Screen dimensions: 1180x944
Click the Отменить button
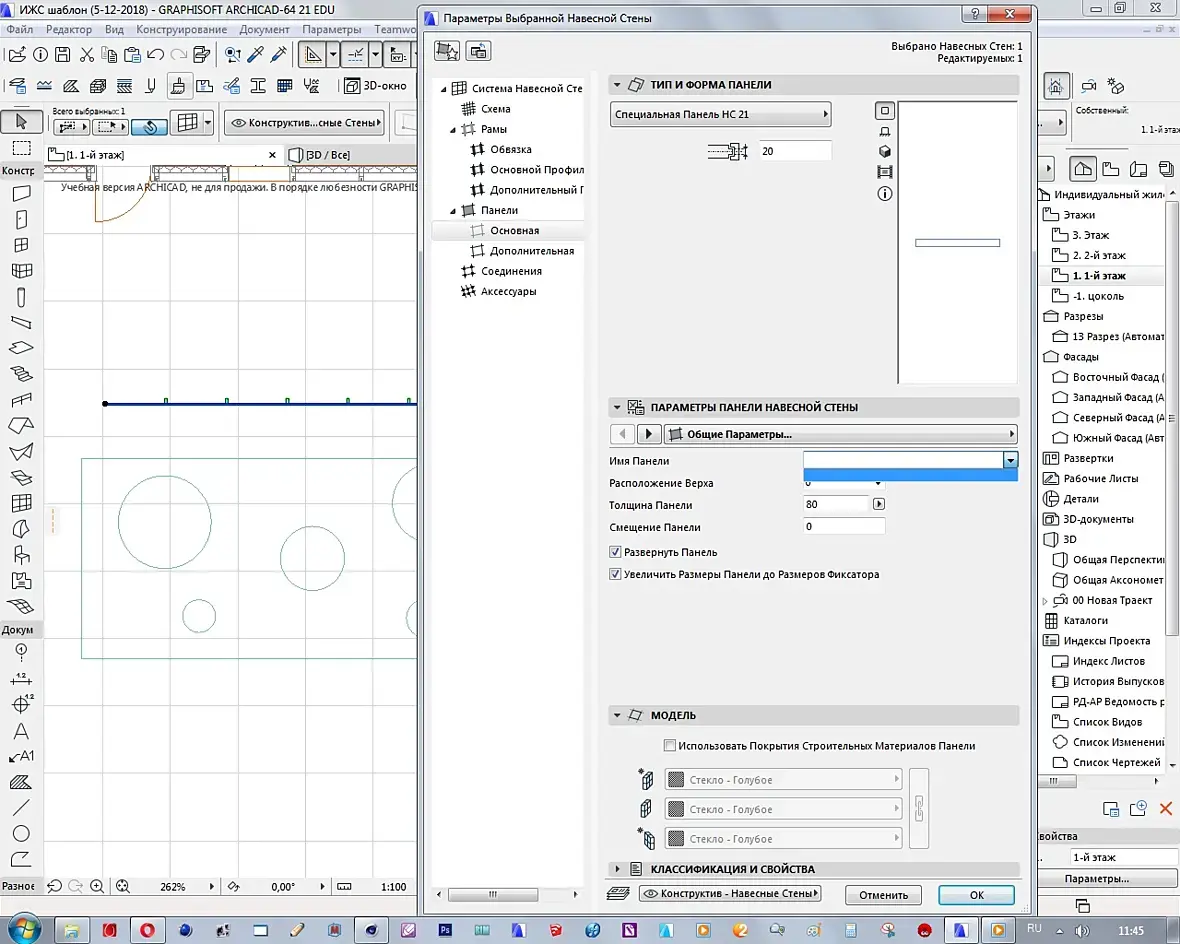883,895
